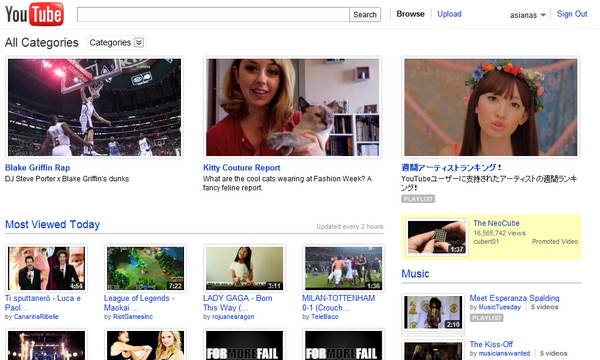
Task: Open The Kiss-Off title link
Action: (491, 344)
